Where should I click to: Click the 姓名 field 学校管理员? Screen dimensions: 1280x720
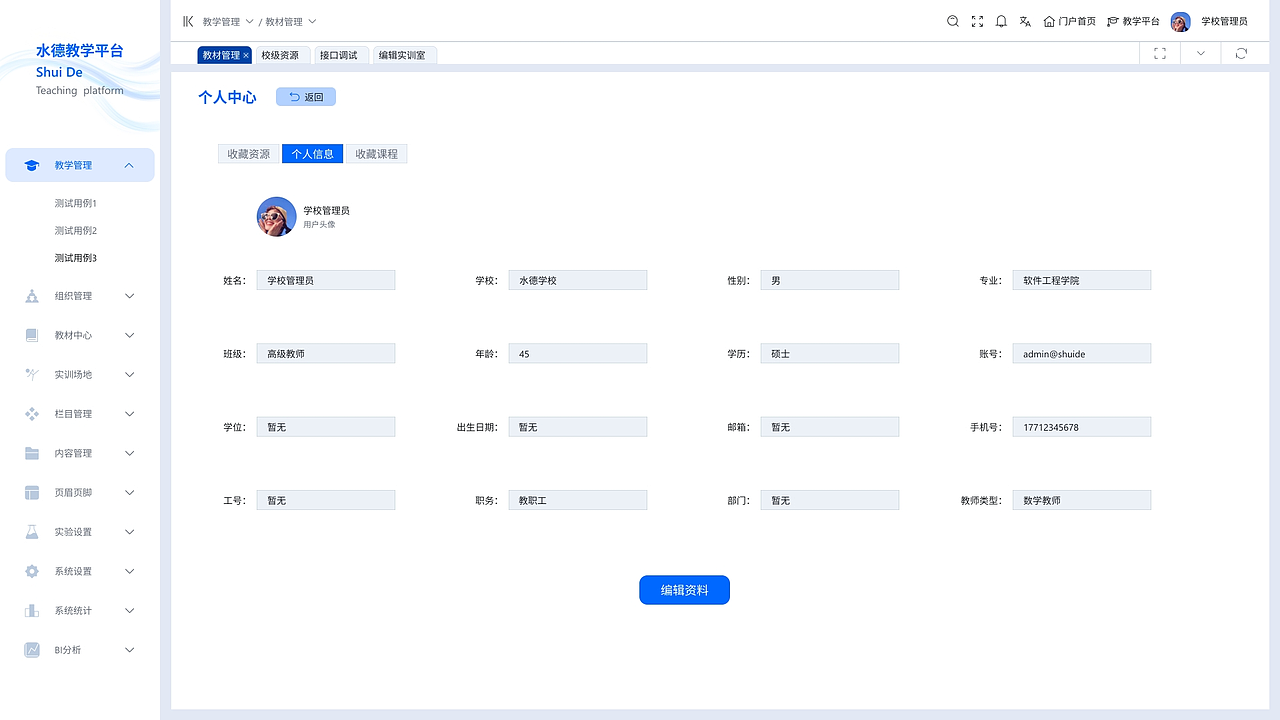point(326,281)
